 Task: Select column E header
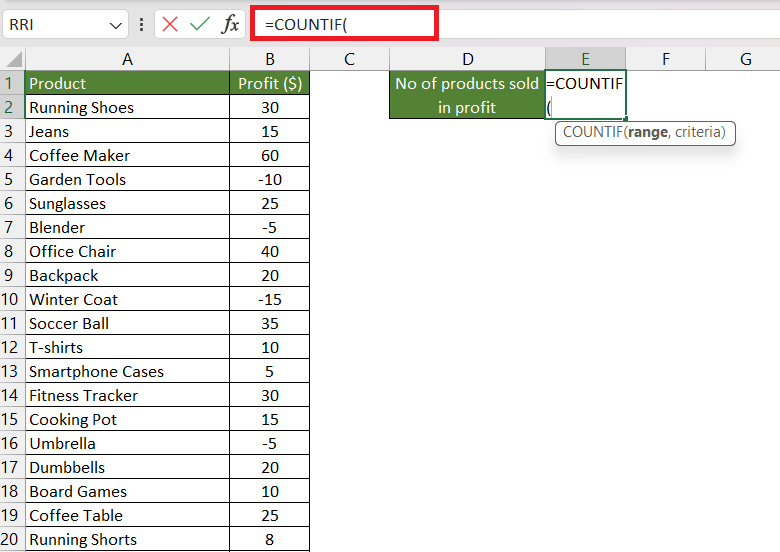[585, 59]
